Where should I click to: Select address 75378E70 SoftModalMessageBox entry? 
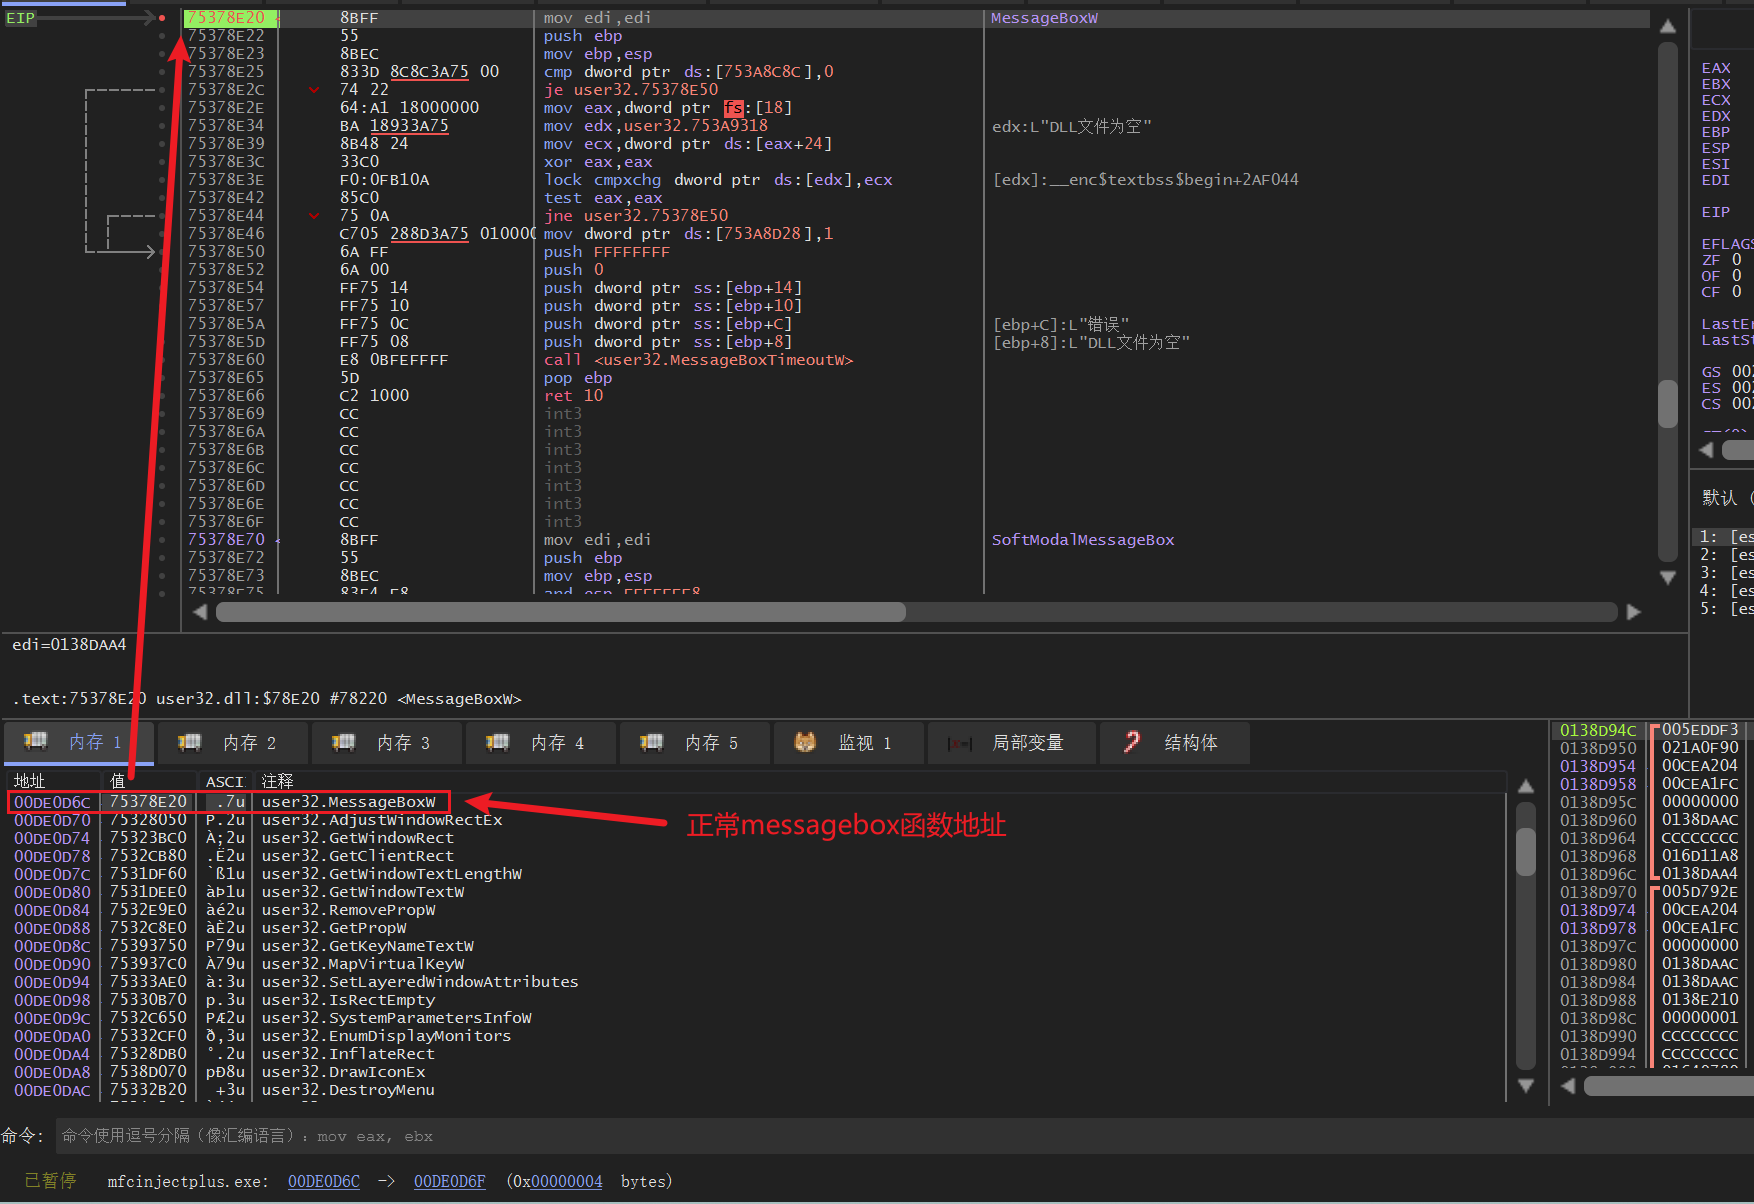(226, 540)
